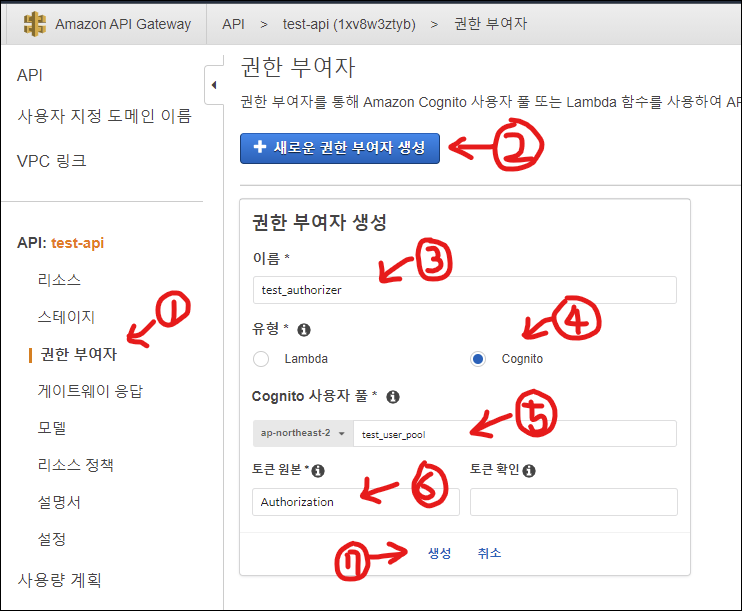The width and height of the screenshot is (742, 611).
Task: Click the 새로운 권한 부여자 생성 button
Action: [340, 148]
